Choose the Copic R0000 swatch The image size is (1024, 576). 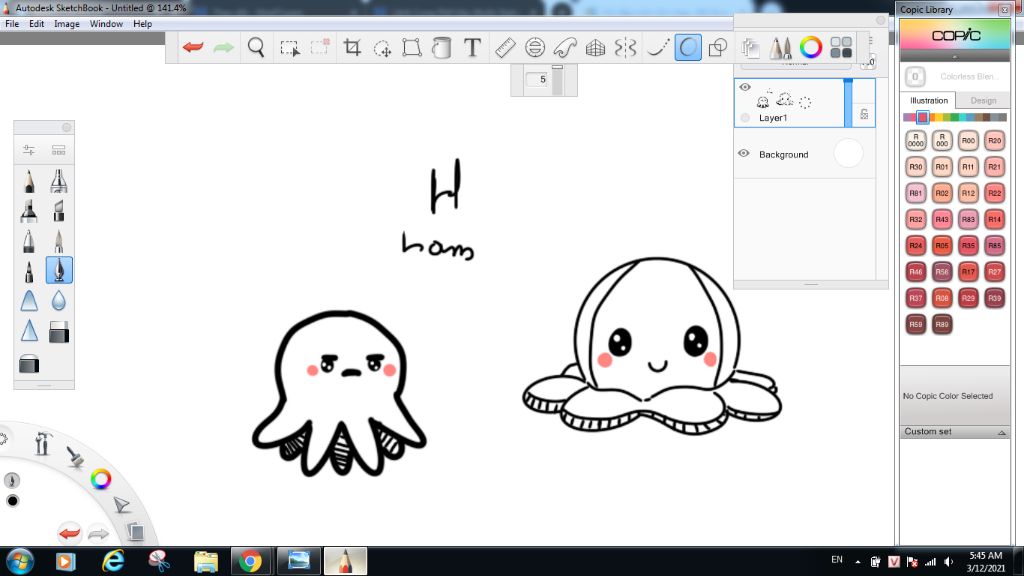916,140
